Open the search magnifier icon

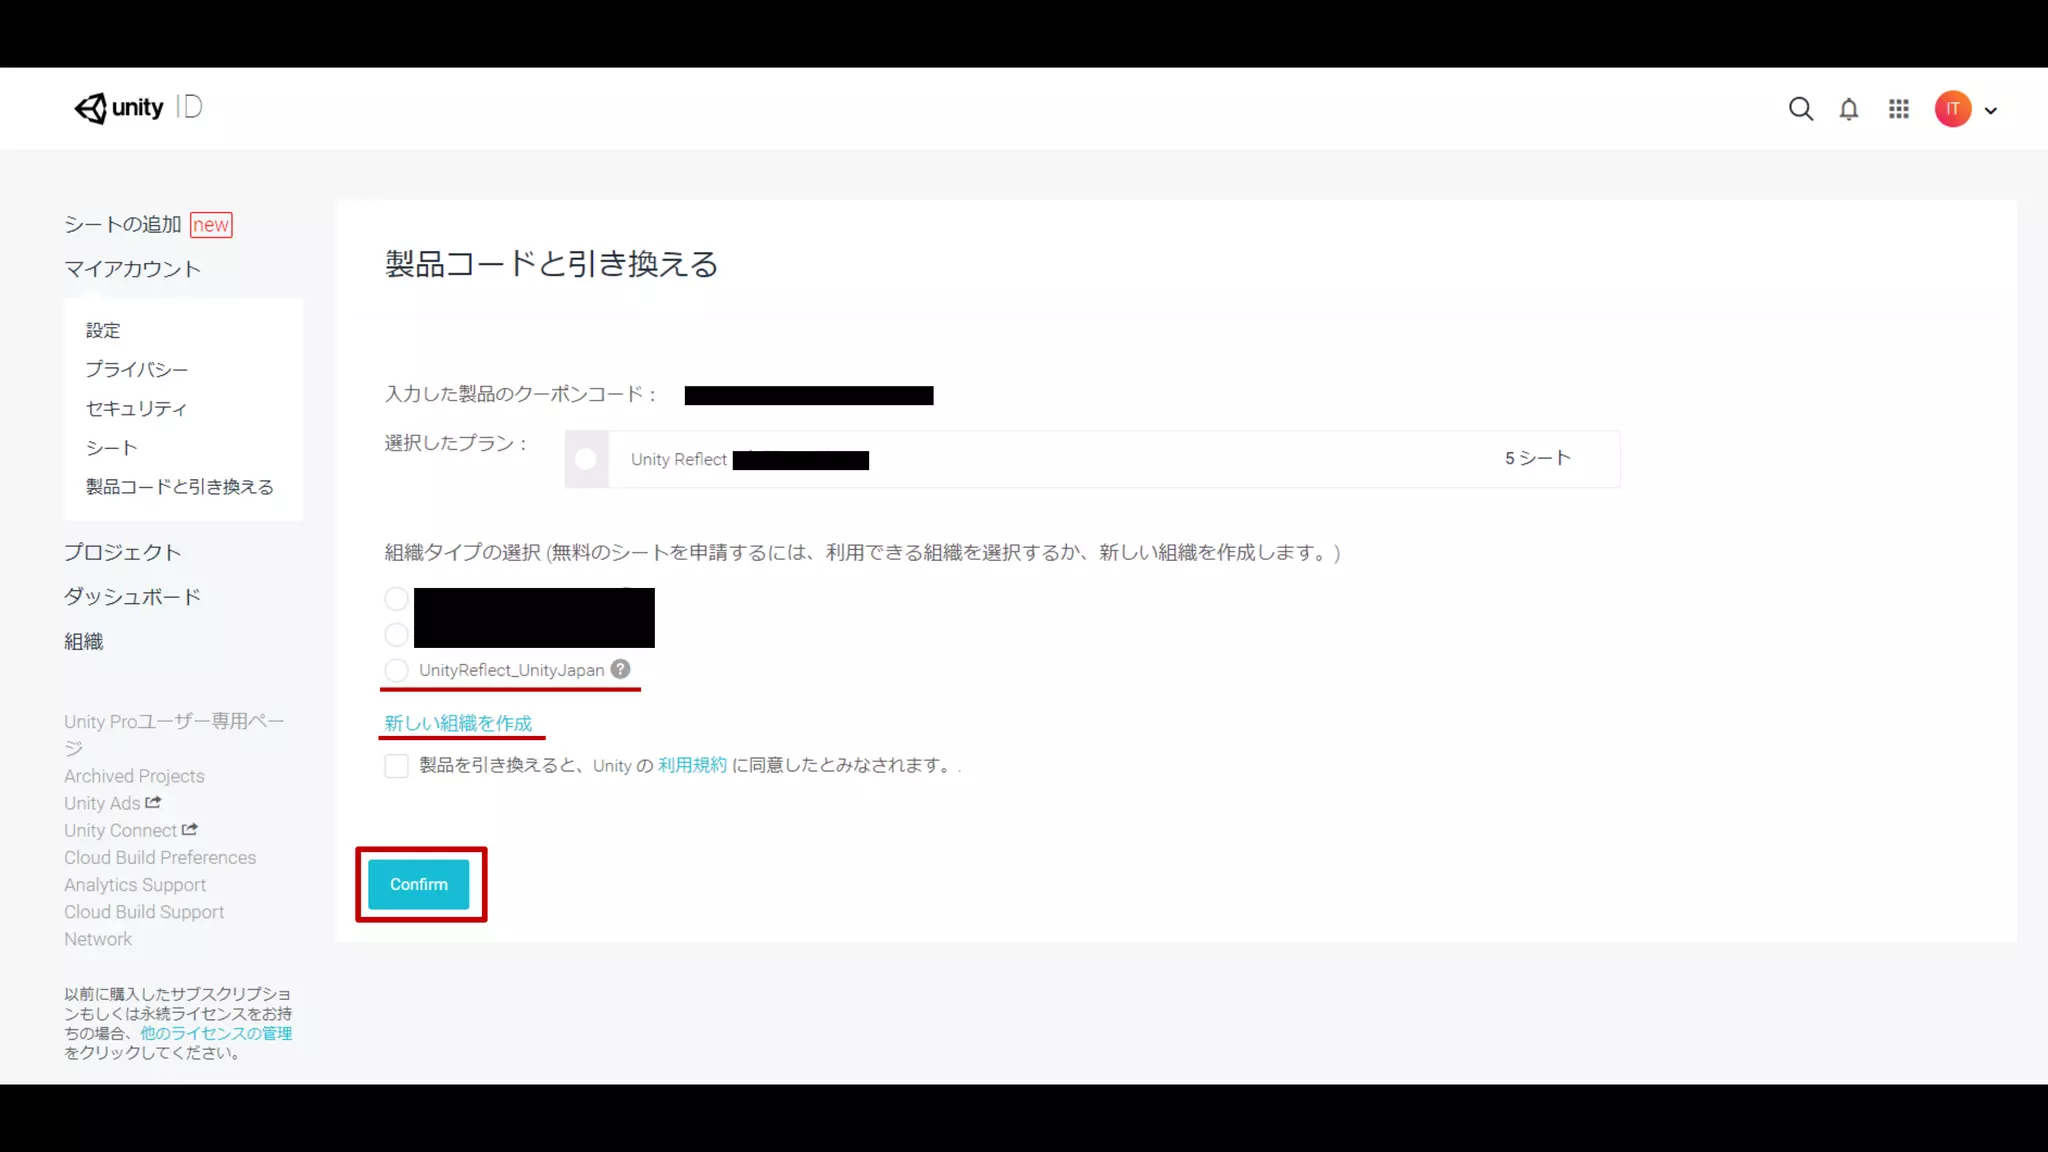click(1800, 109)
